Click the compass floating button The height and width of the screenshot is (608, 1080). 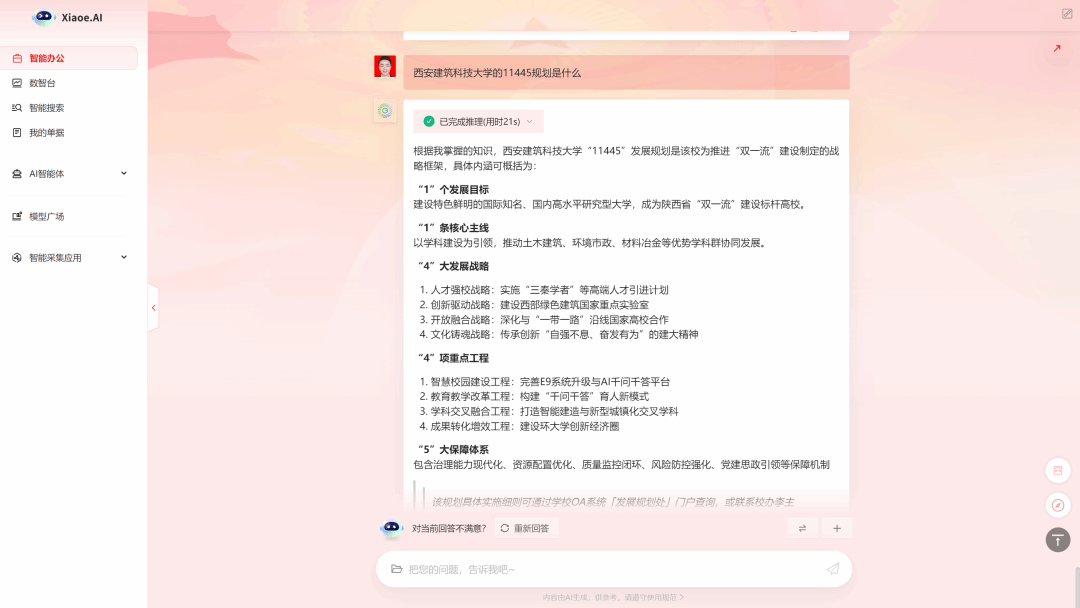(1058, 505)
